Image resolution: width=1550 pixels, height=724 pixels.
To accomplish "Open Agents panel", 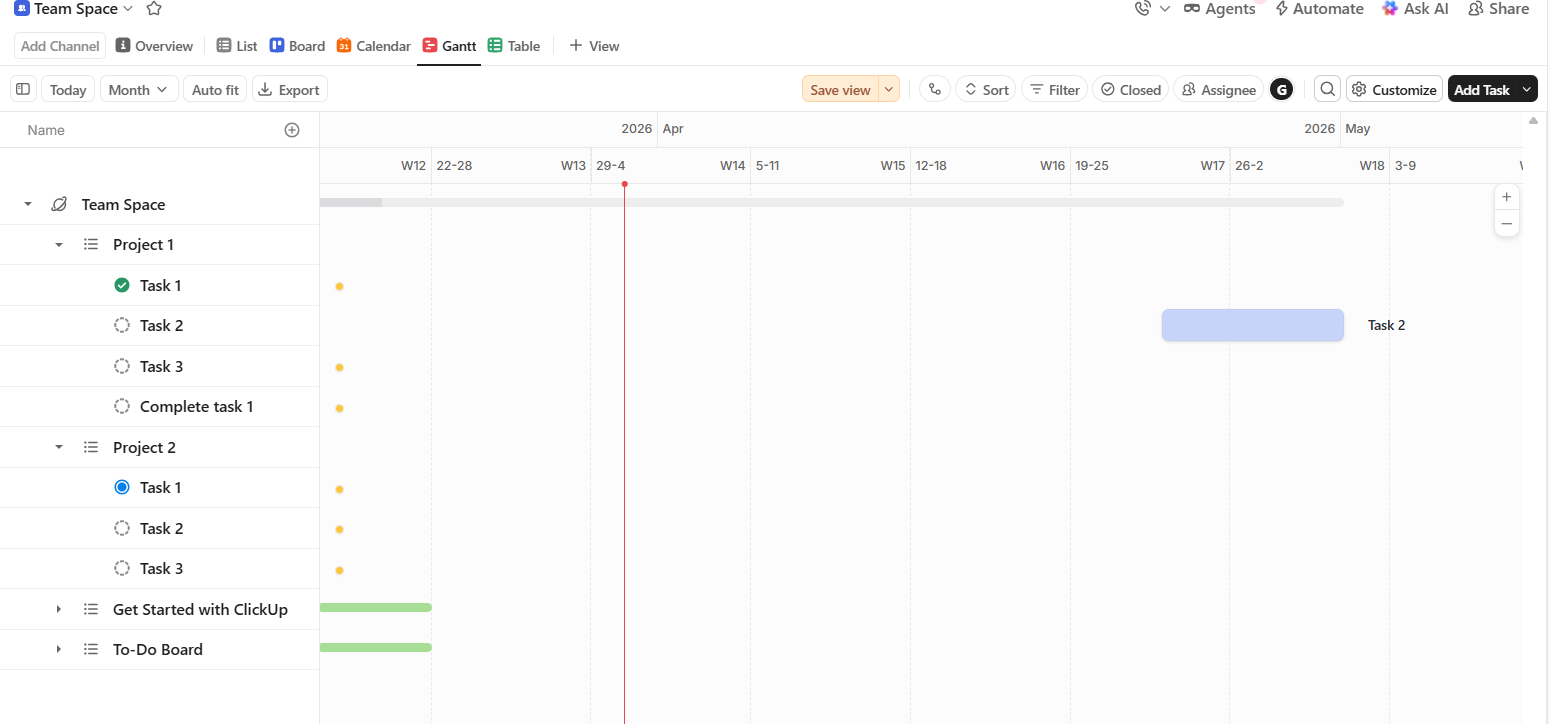I will tap(1219, 9).
